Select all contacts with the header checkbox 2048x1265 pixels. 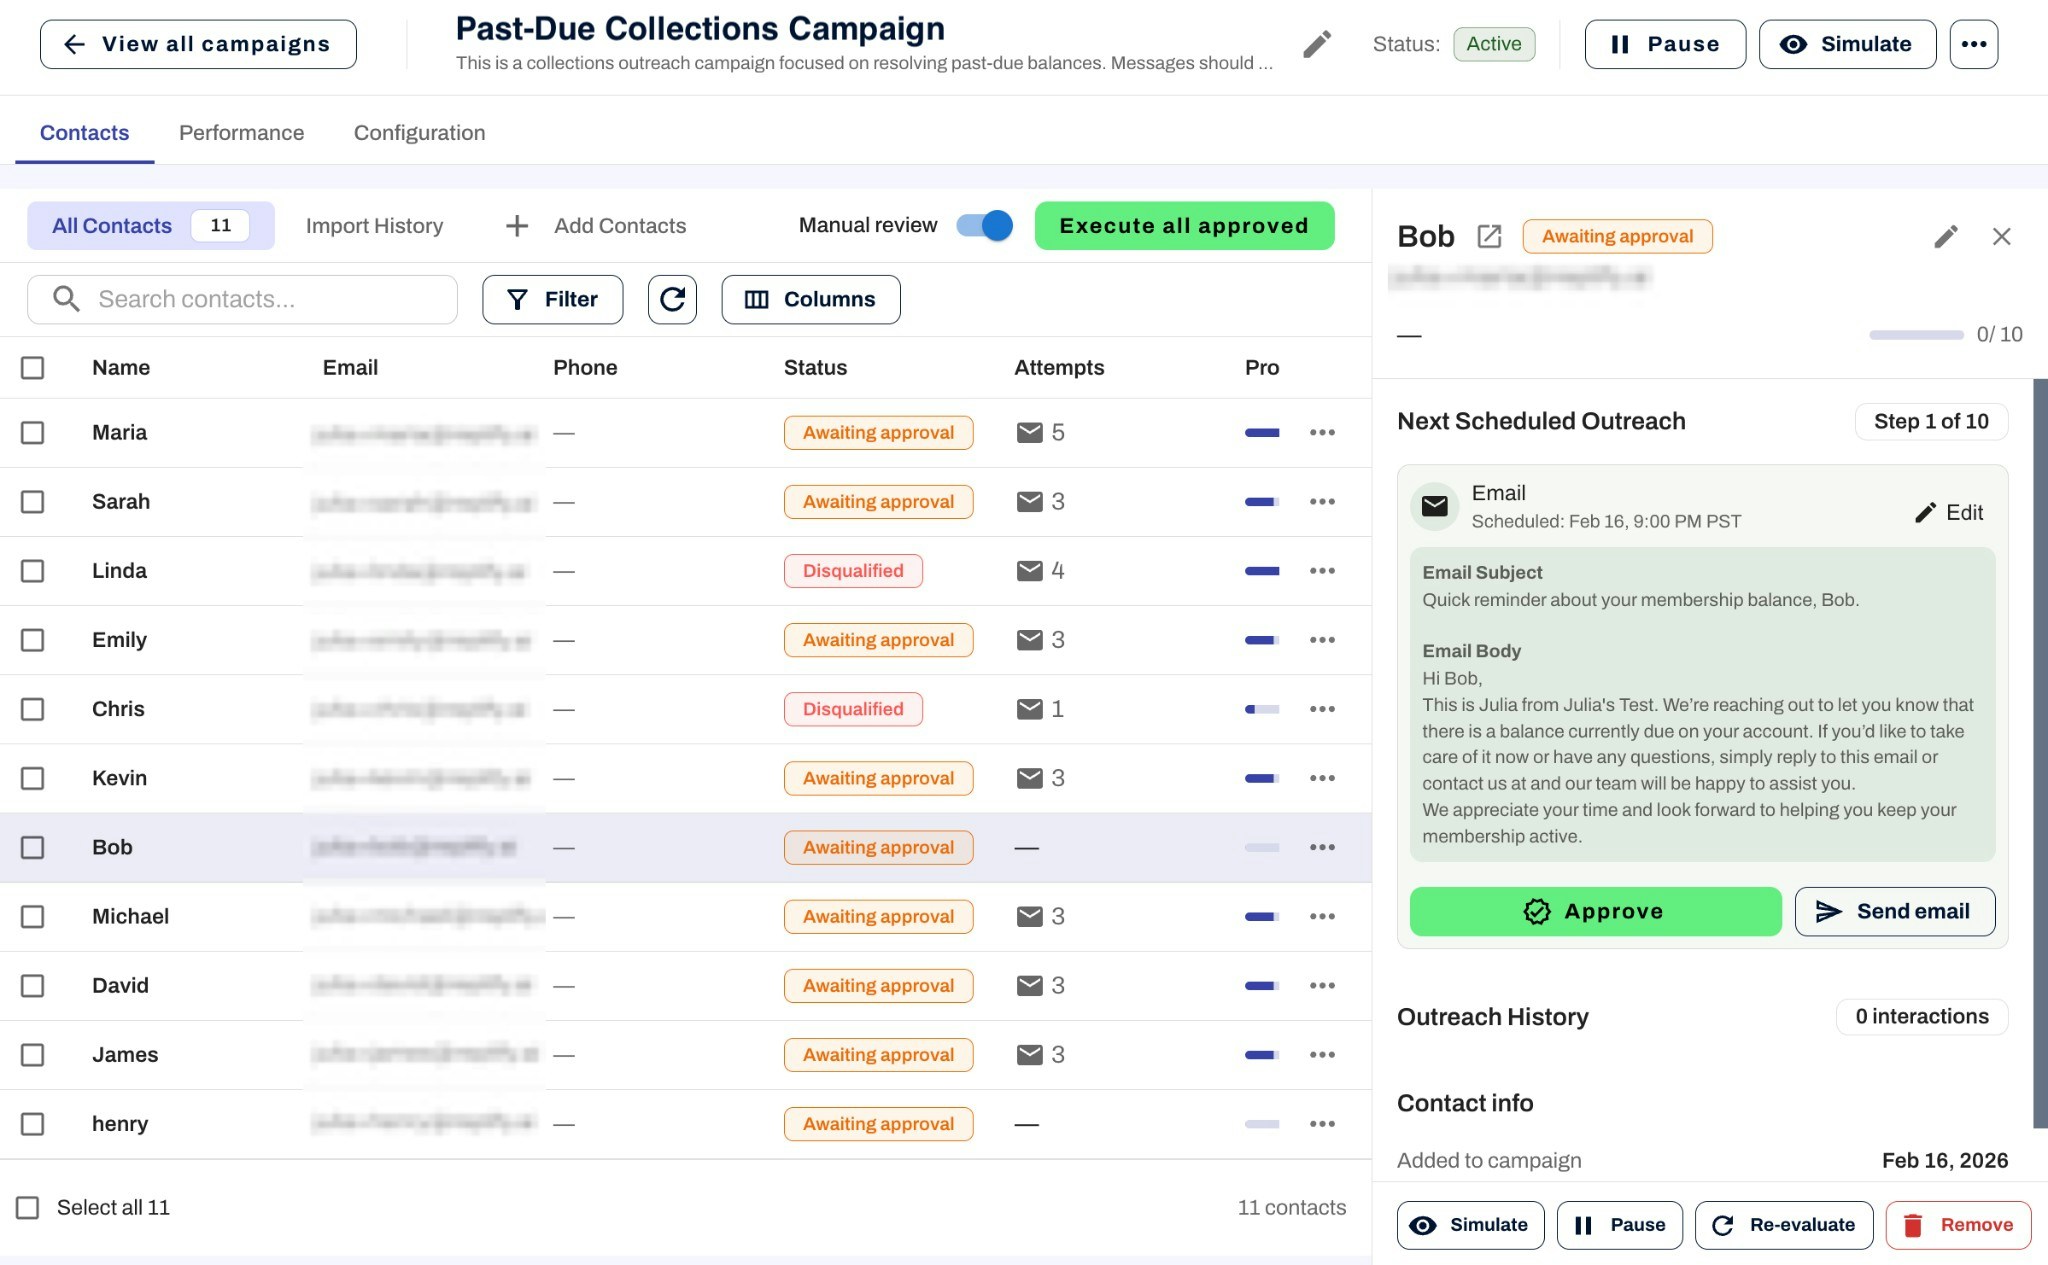(x=33, y=367)
